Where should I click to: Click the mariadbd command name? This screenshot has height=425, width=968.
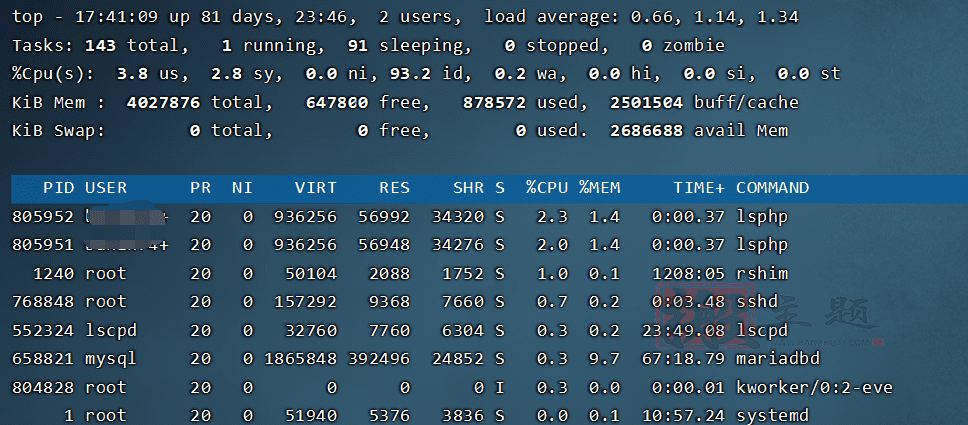click(x=777, y=359)
